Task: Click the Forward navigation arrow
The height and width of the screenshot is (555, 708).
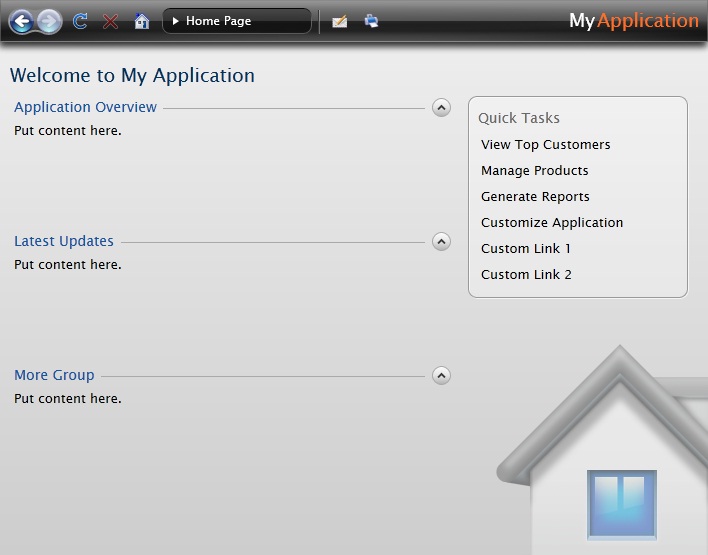Action: 48,21
